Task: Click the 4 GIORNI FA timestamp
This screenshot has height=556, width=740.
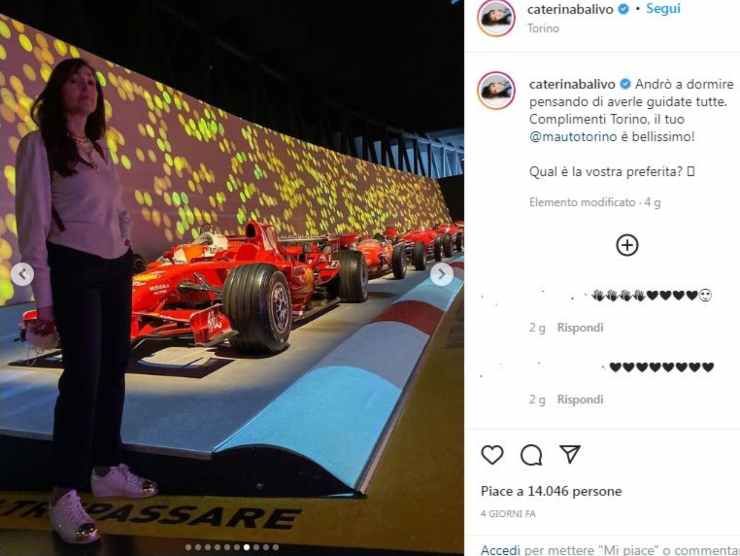Action: [x=508, y=514]
